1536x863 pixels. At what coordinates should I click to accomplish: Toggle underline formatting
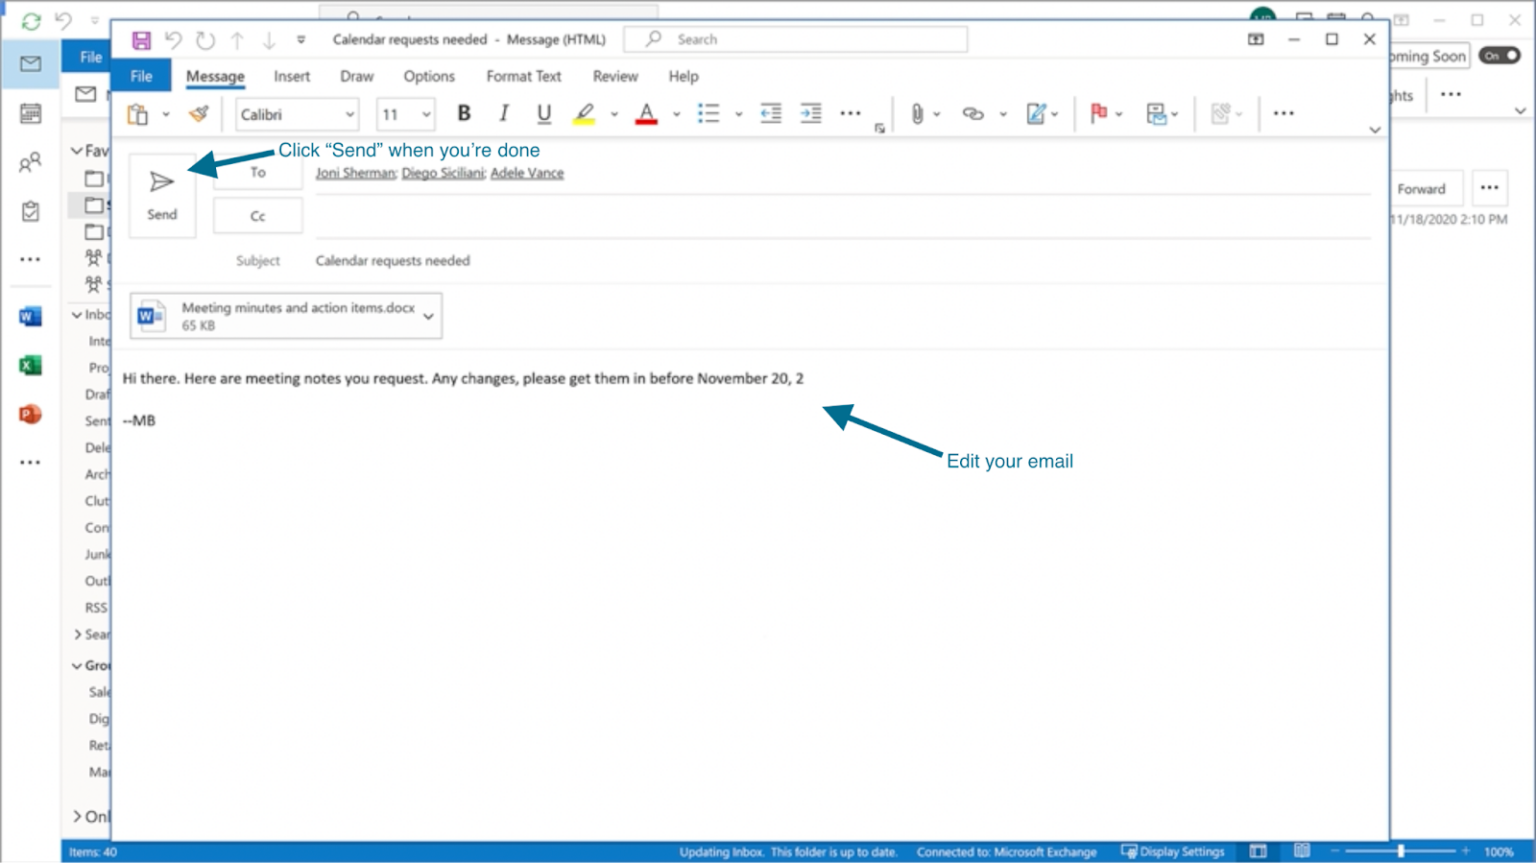543,113
